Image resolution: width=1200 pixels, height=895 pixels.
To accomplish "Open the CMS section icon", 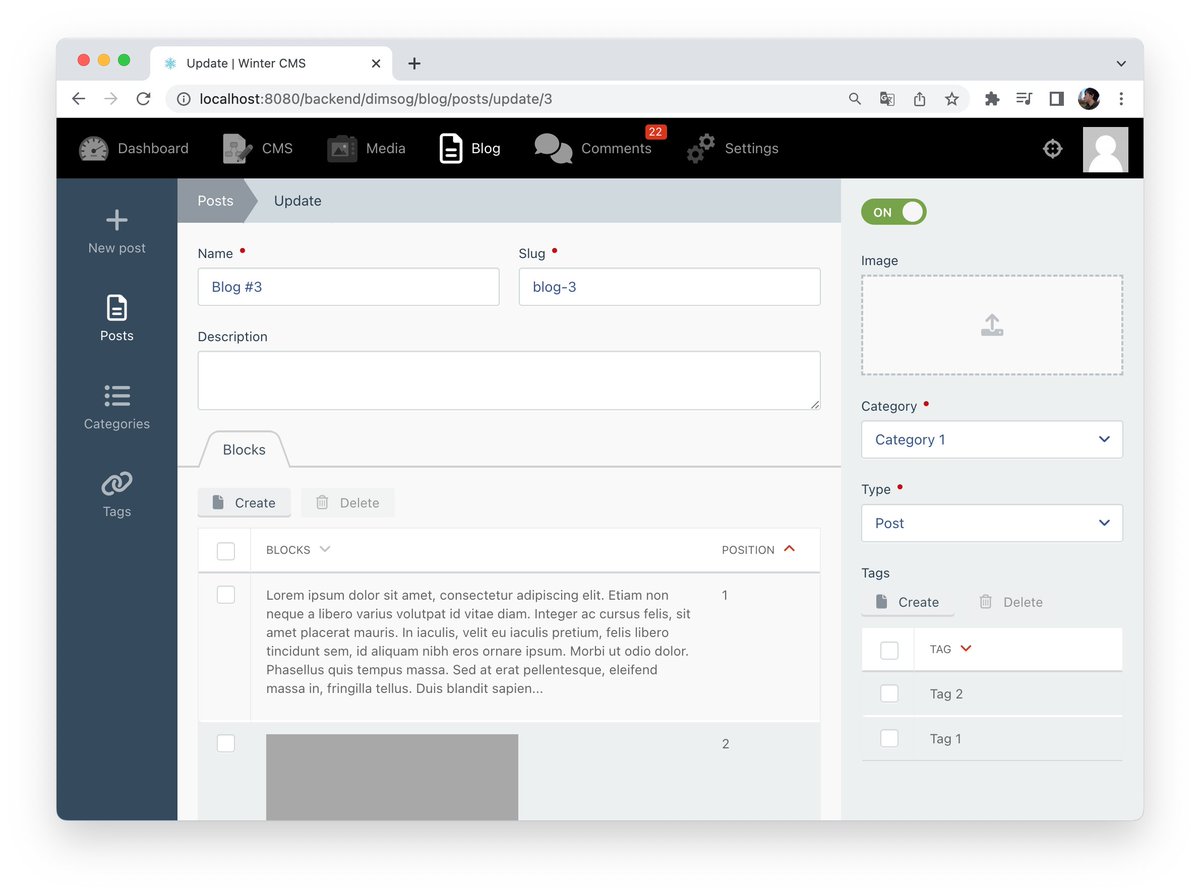I will click(238, 149).
